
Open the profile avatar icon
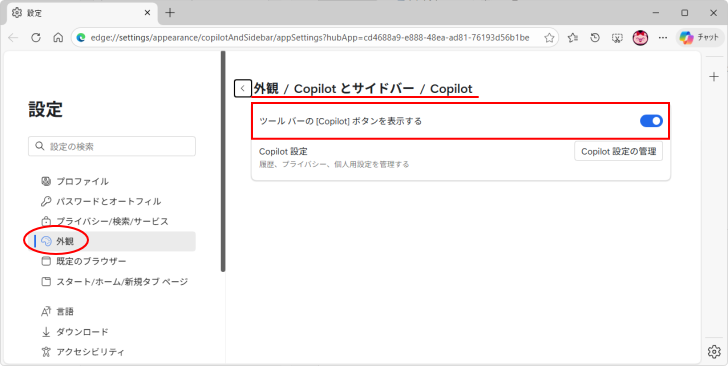[x=640, y=38]
